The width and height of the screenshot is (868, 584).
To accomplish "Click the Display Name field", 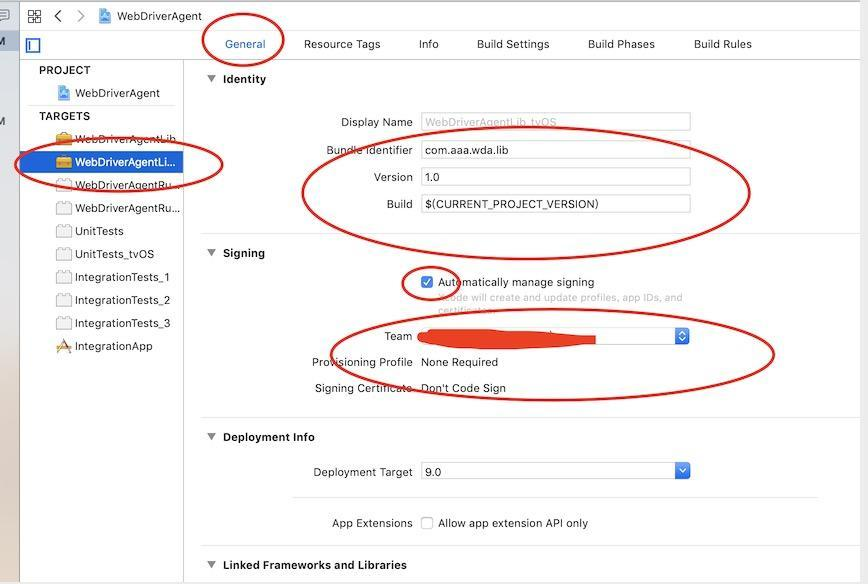I will pyautogui.click(x=555, y=122).
